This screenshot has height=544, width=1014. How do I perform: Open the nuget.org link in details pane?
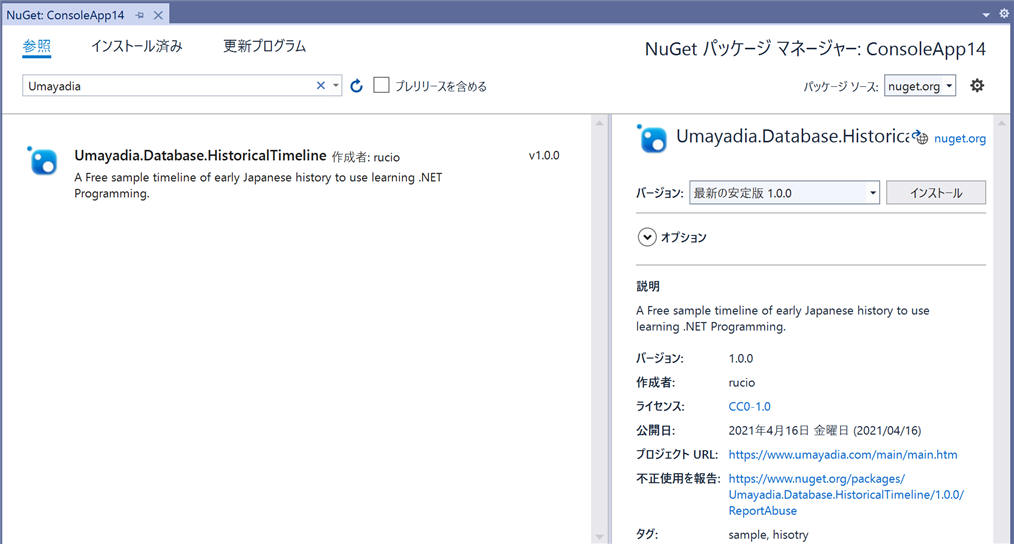[x=960, y=138]
